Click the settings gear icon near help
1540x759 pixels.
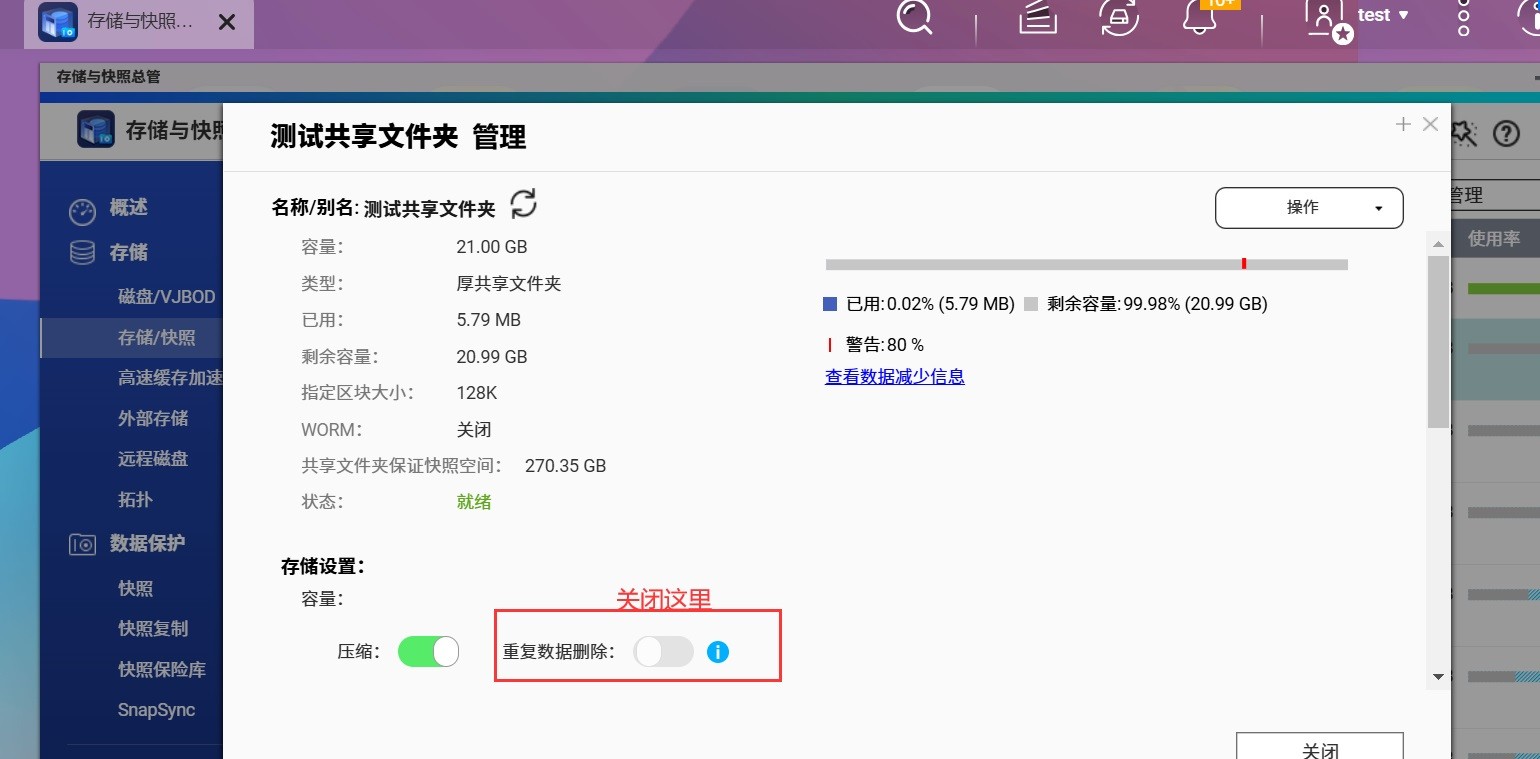tap(1465, 133)
